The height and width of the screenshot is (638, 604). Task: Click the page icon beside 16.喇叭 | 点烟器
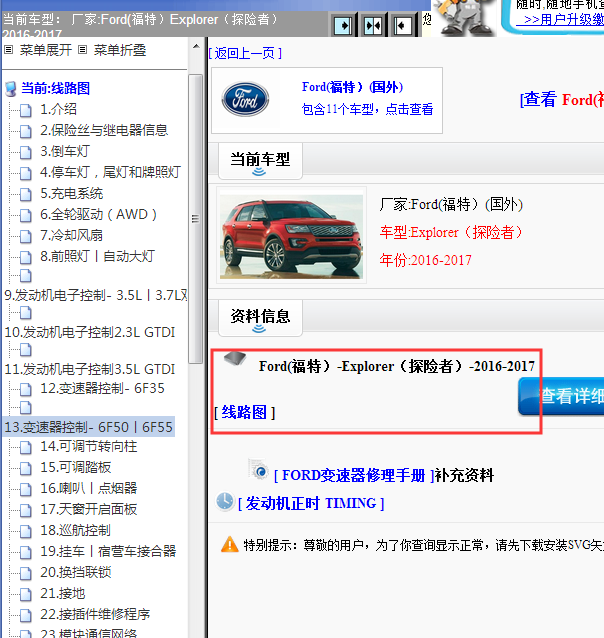pyautogui.click(x=25, y=489)
